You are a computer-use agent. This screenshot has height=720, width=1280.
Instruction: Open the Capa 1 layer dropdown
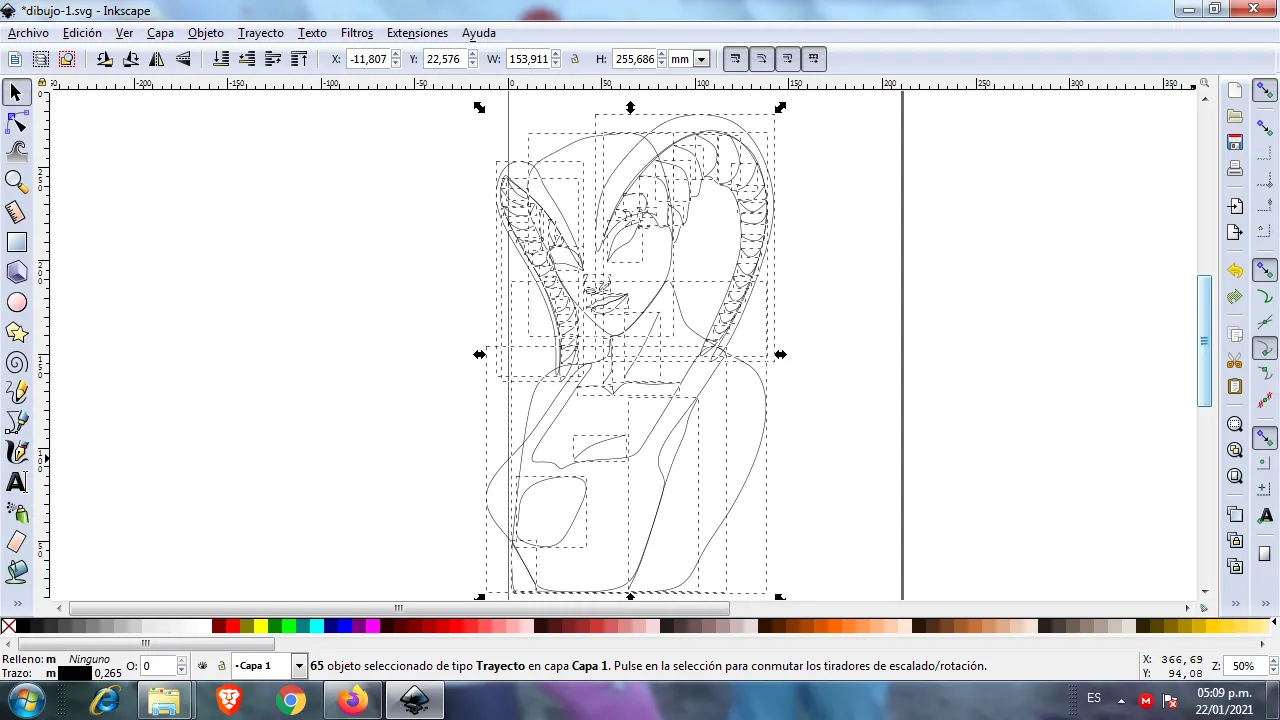[x=299, y=666]
